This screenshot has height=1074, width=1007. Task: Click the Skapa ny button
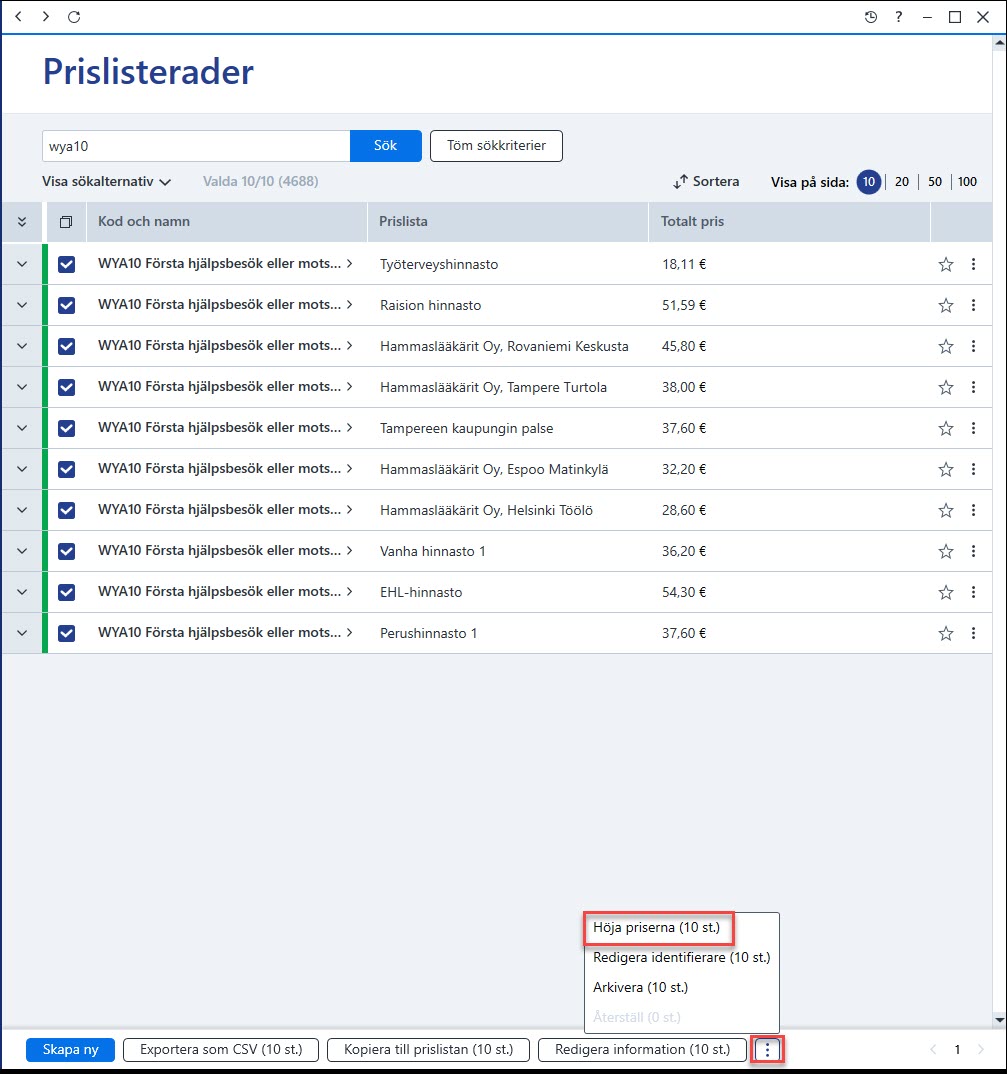click(x=71, y=1049)
